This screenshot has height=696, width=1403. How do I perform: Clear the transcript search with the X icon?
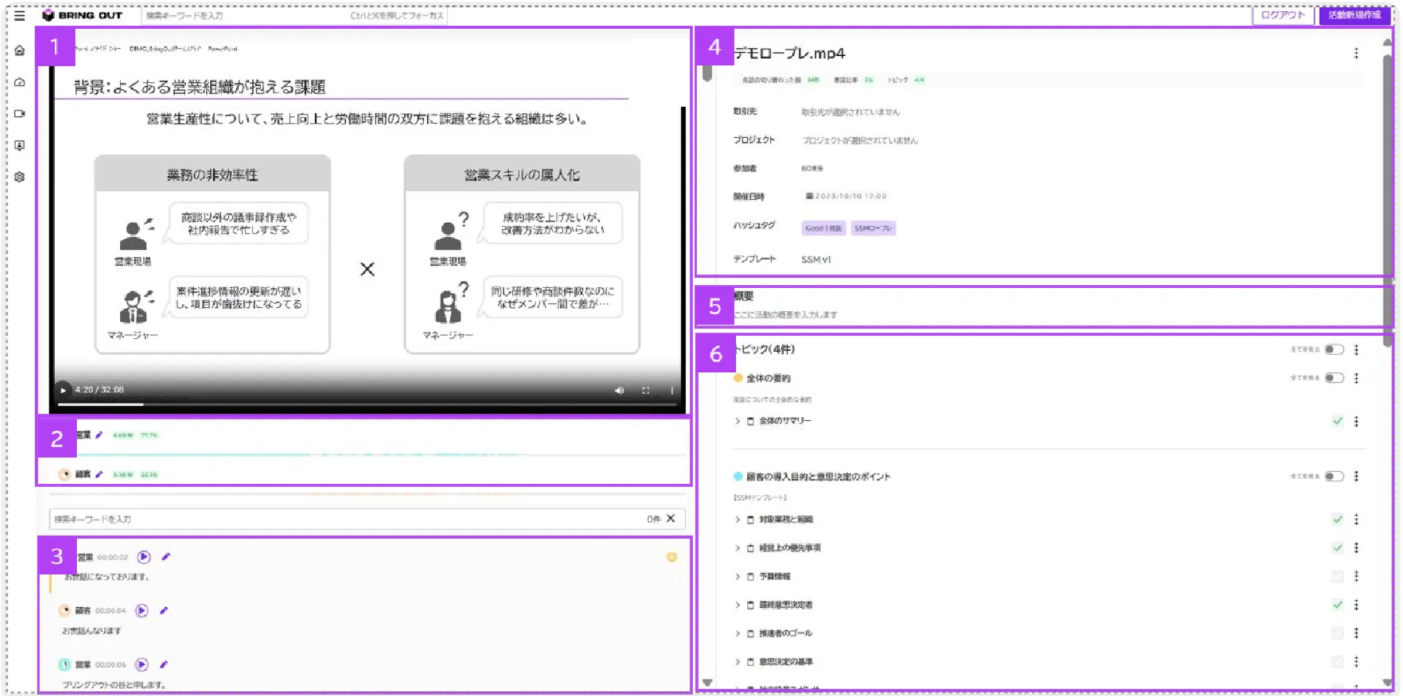coord(671,519)
